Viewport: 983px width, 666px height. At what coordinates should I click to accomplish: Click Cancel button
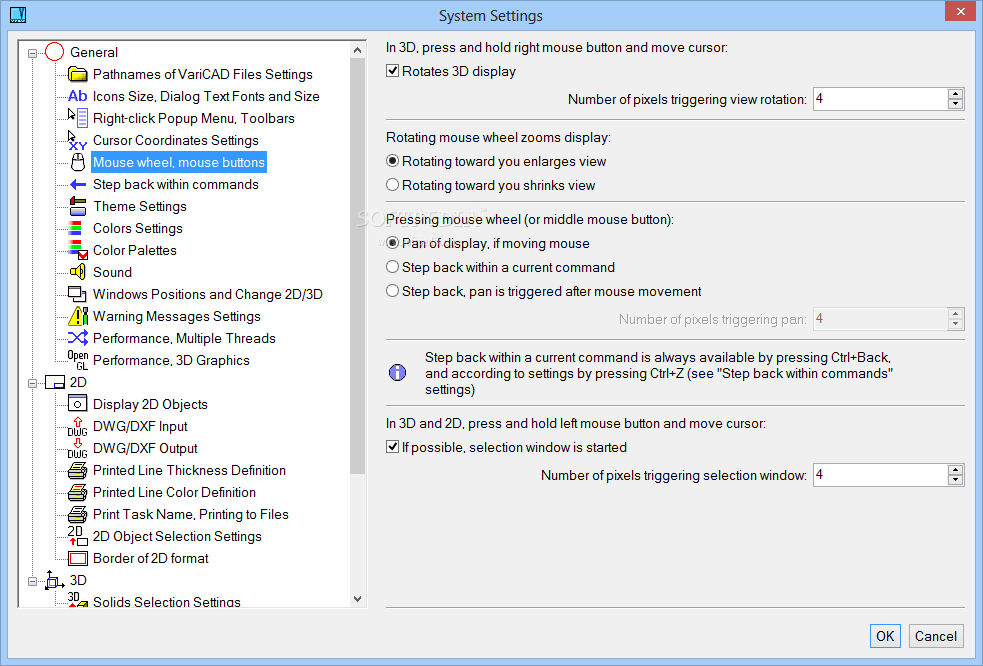tap(936, 637)
